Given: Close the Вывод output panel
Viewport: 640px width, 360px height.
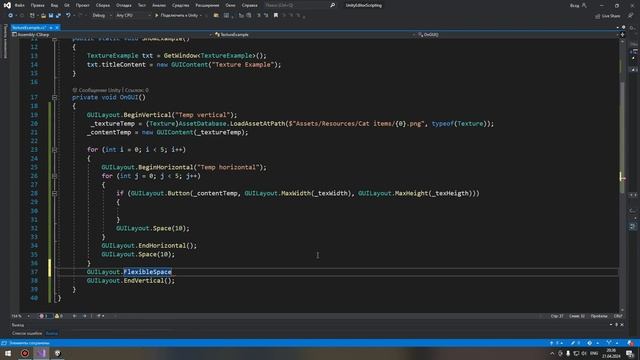Looking at the screenshot, I should point(622,325).
